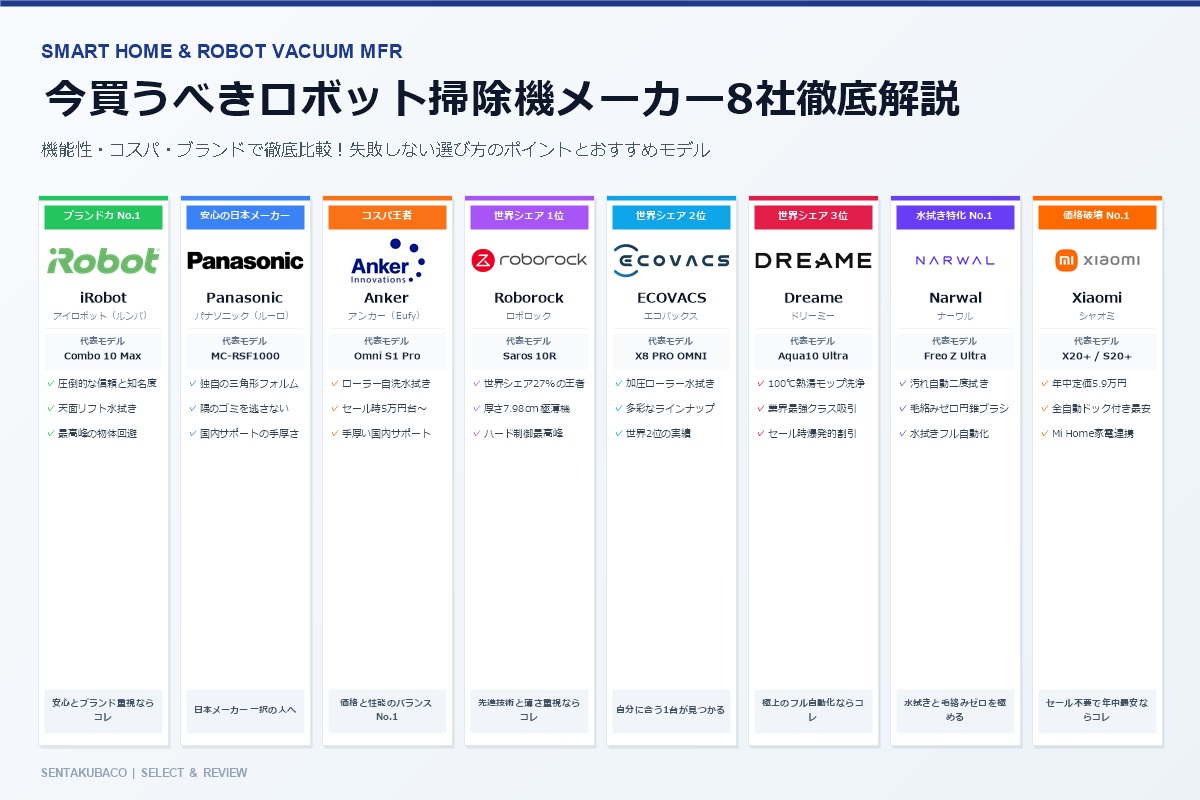
Task: Click the Roborock brand name heading
Action: coord(529,298)
